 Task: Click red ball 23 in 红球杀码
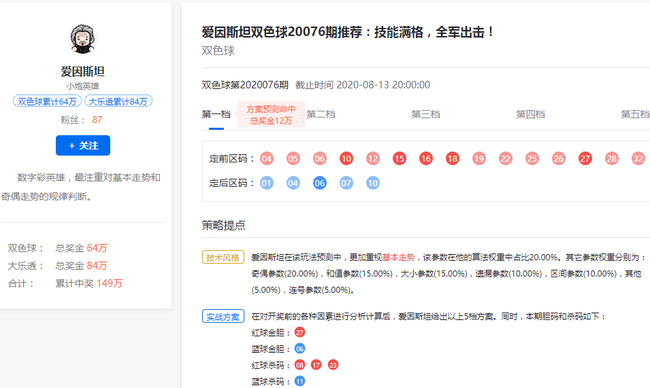tap(333, 365)
